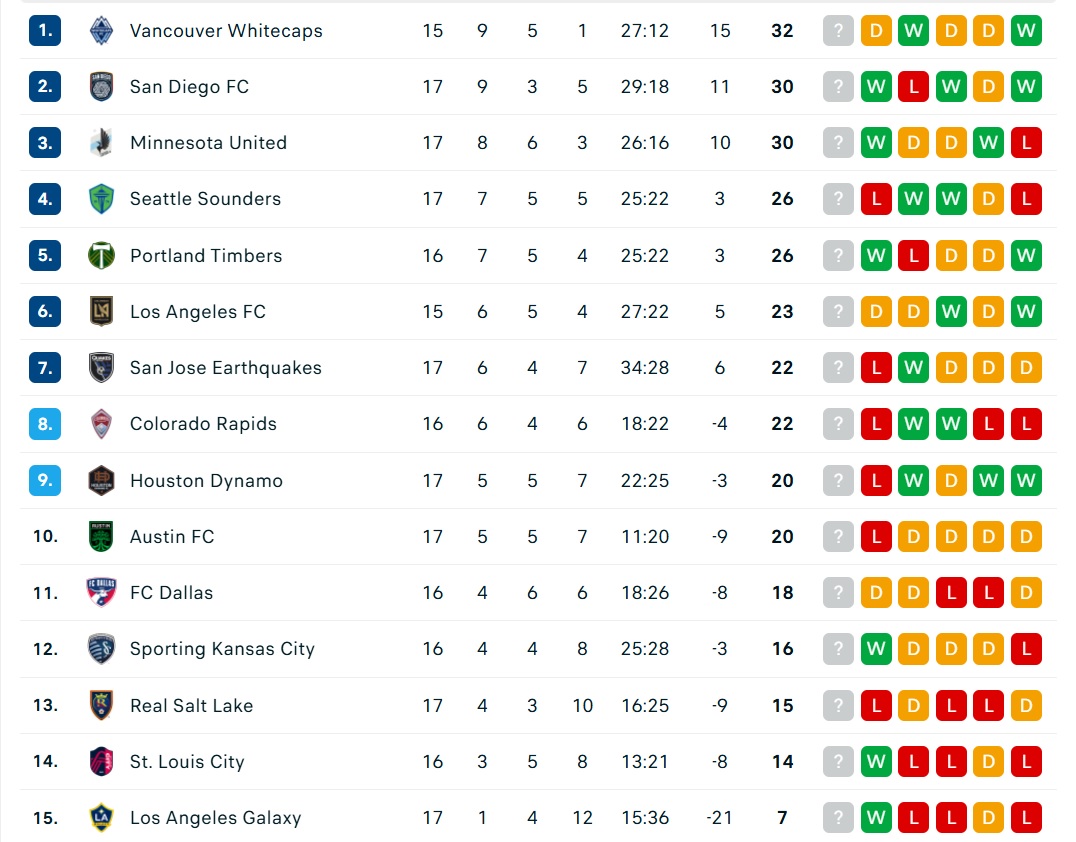The image size is (1076, 842).
Task: Click the FC Dallas crest icon
Action: [x=102, y=592]
